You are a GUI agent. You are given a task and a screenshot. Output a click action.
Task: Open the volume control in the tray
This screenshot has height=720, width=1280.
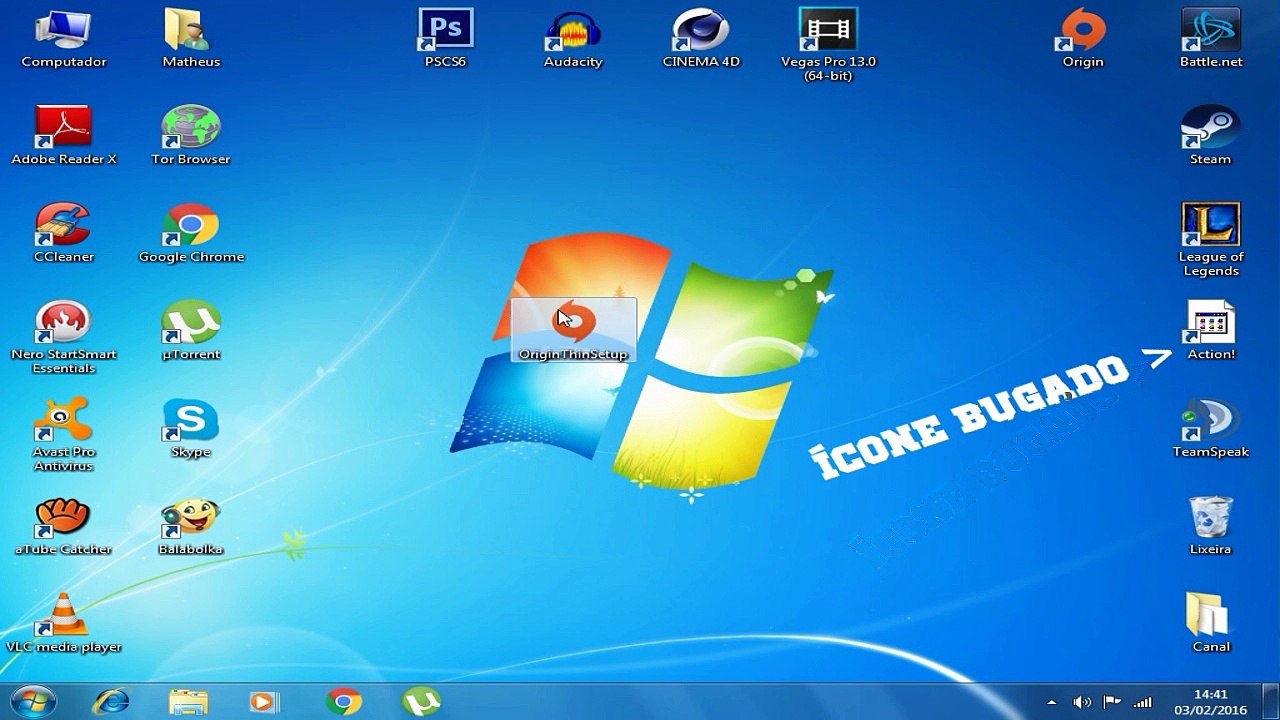(x=1081, y=702)
